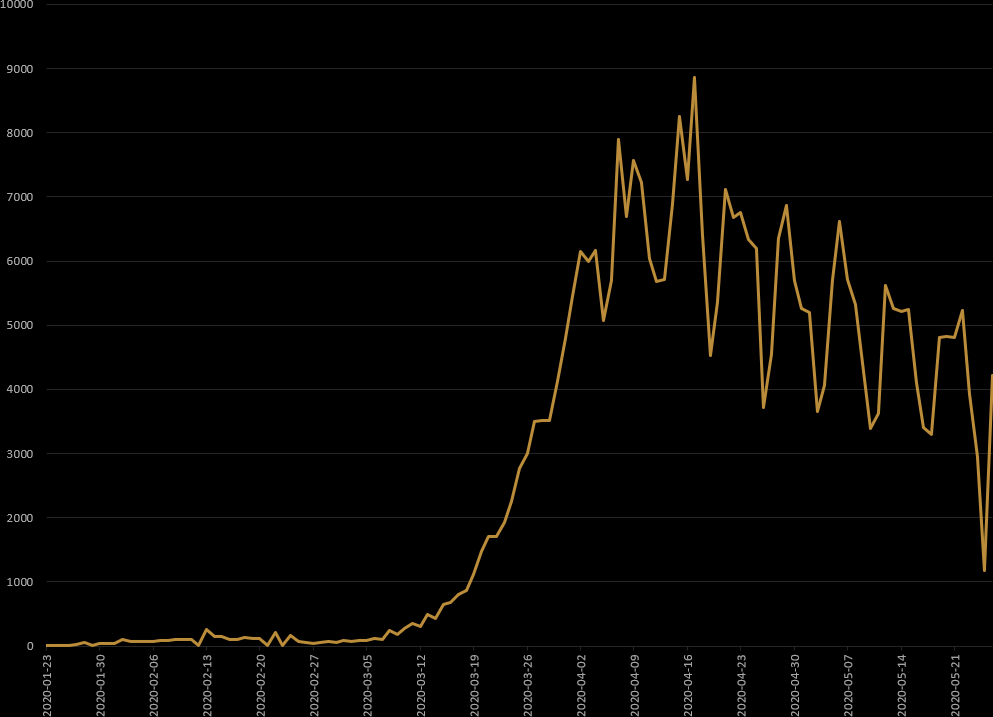Viewport: 993px width, 717px height.
Task: Click the 2020-03-19 x-axis date label
Action: [x=475, y=684]
